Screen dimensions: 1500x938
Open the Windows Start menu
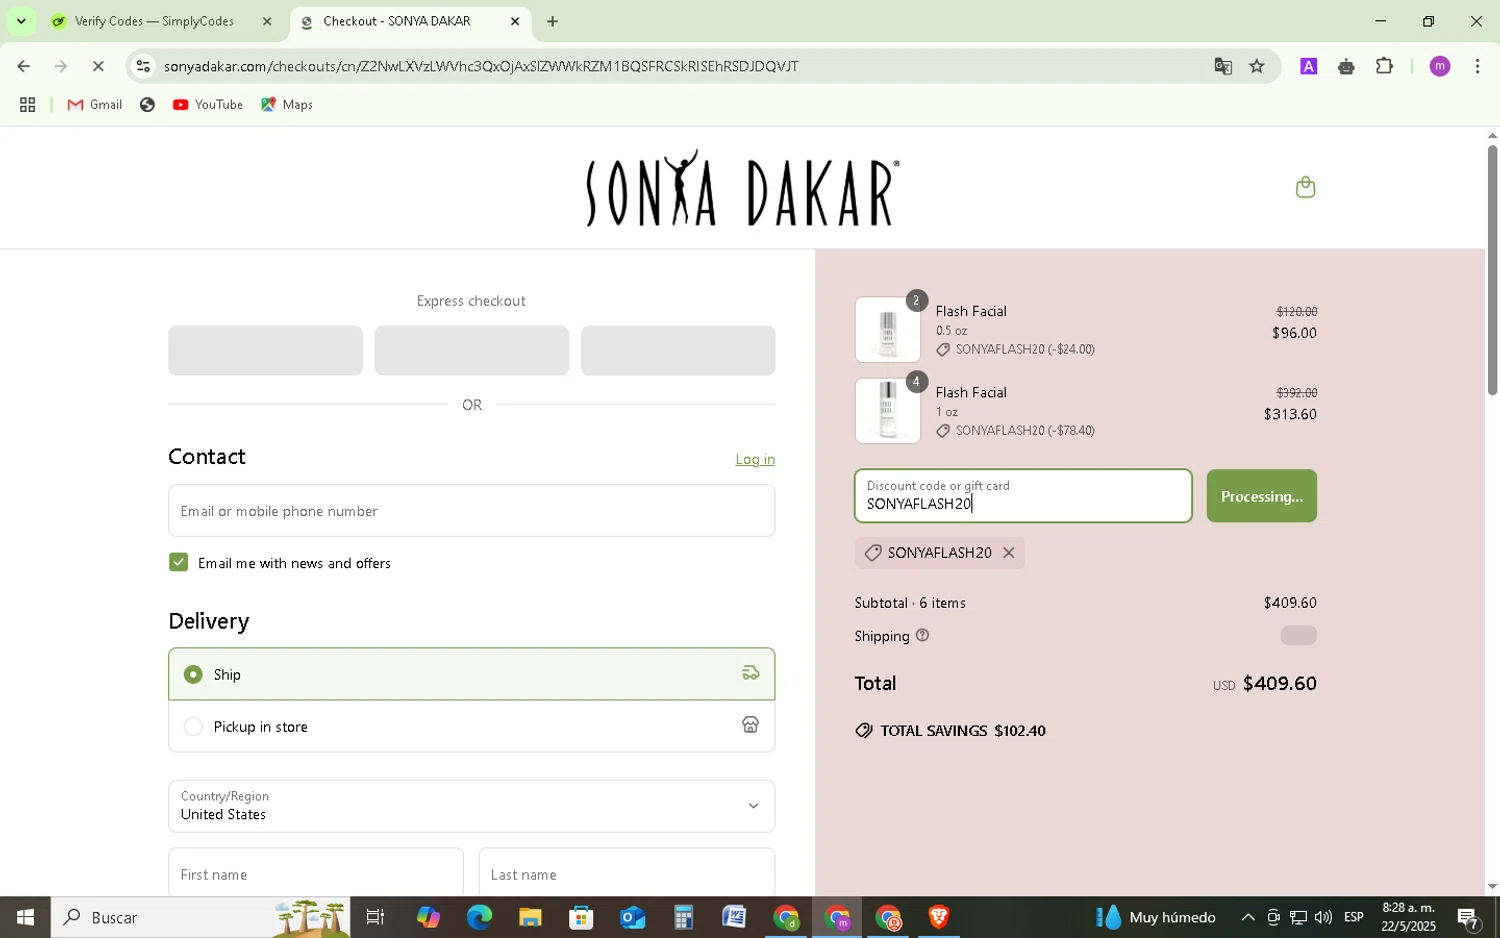[25, 917]
